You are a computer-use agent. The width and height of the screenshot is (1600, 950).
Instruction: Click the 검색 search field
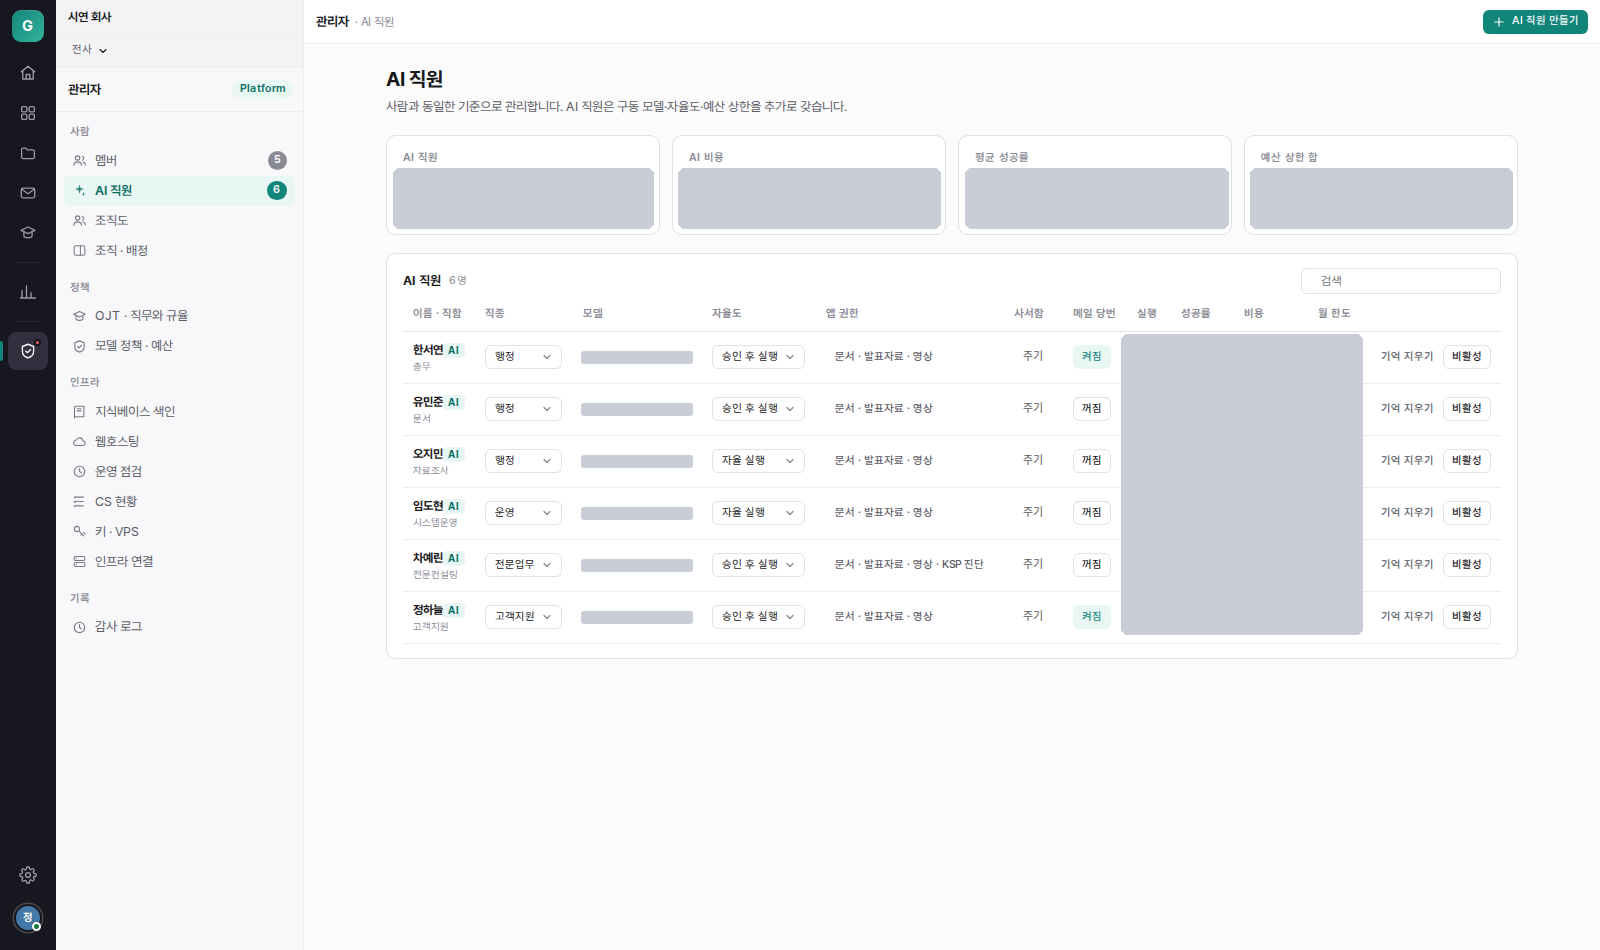(x=1400, y=281)
